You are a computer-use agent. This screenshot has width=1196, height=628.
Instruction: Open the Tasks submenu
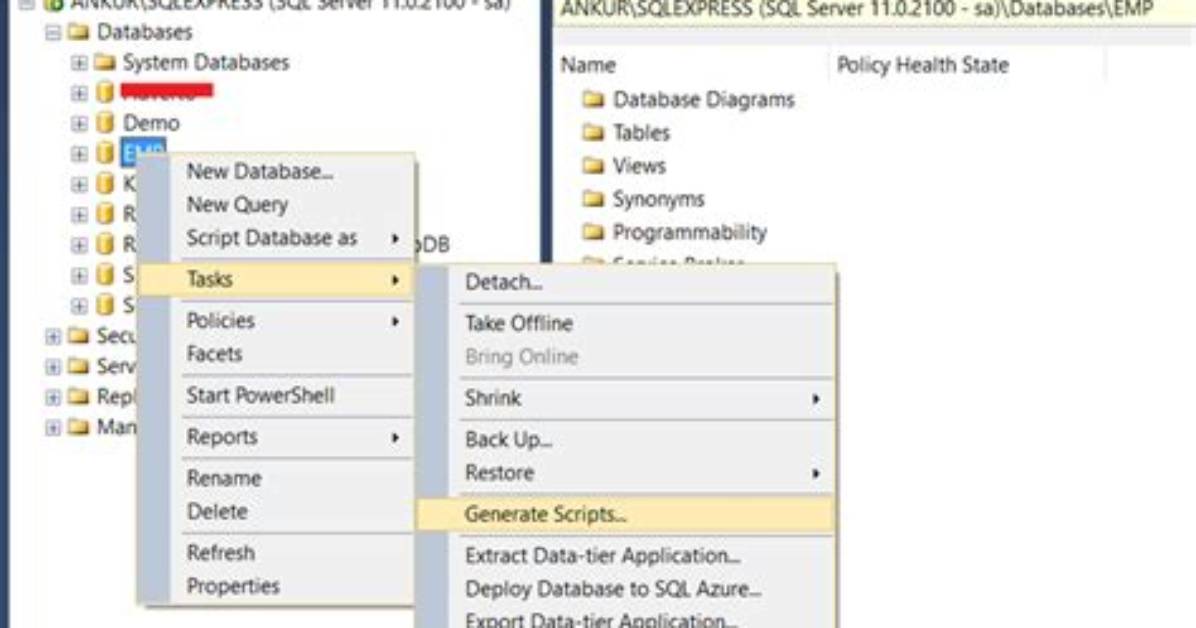pos(277,279)
